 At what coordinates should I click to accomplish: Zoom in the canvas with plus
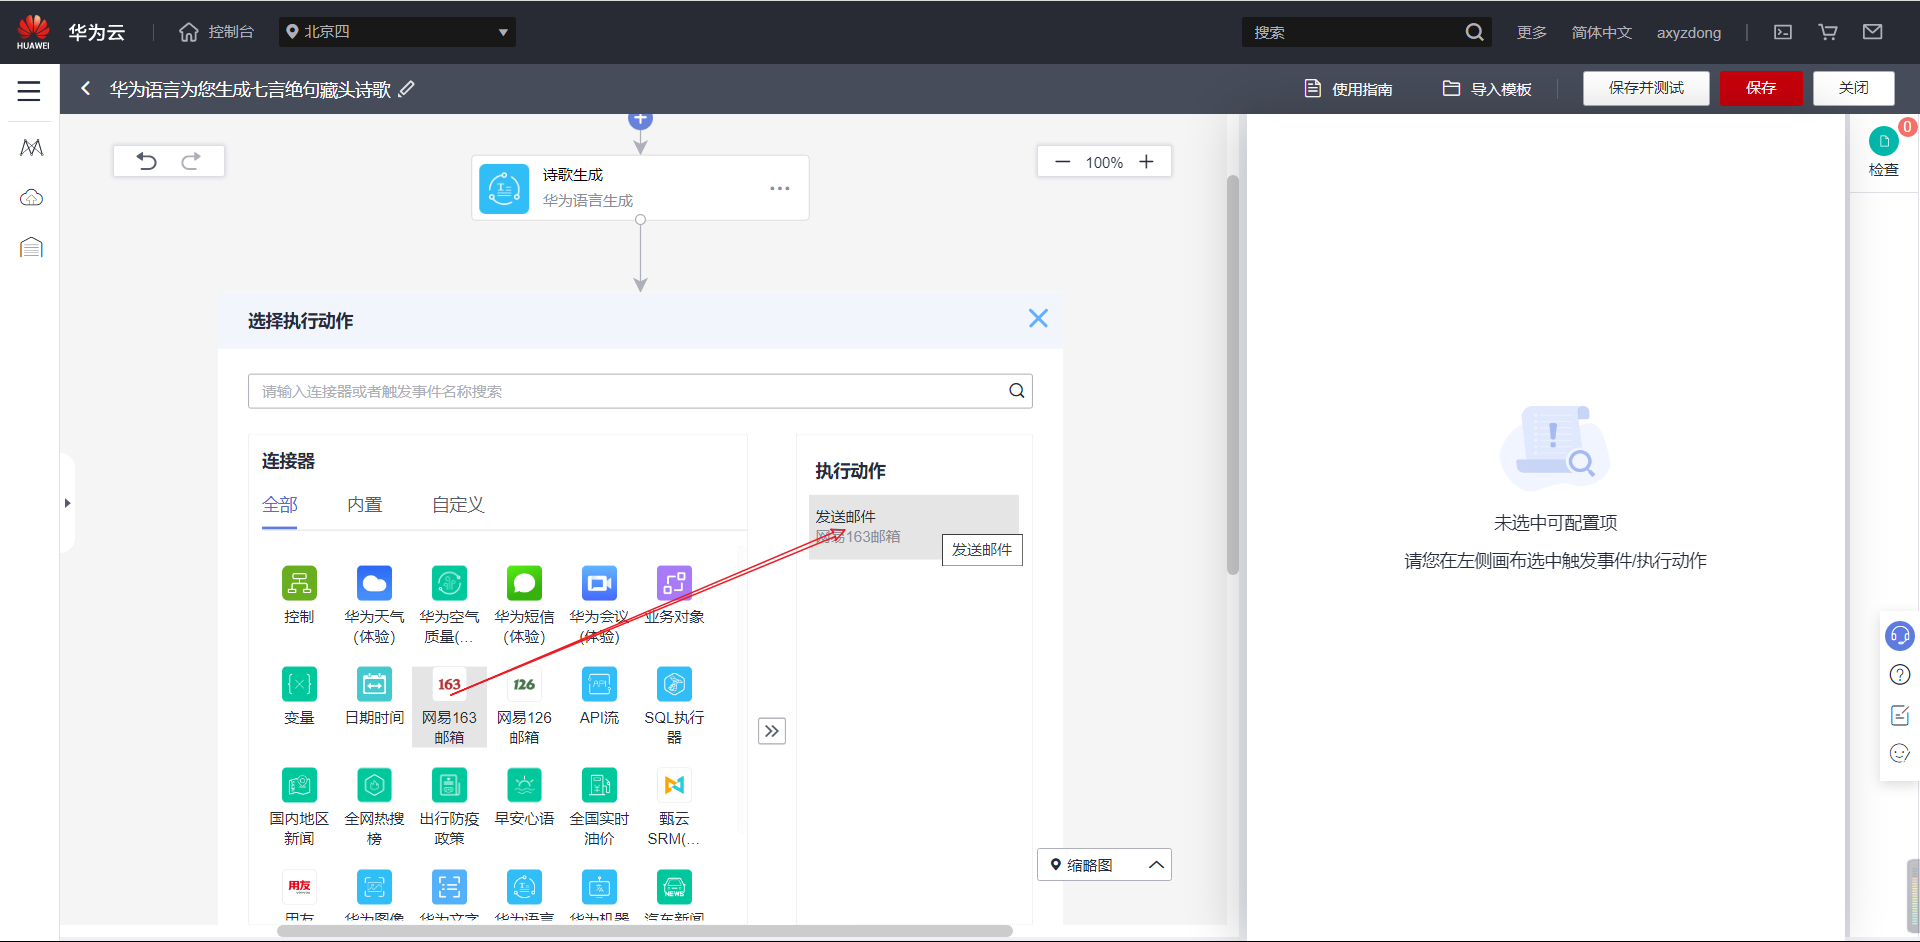click(x=1146, y=162)
